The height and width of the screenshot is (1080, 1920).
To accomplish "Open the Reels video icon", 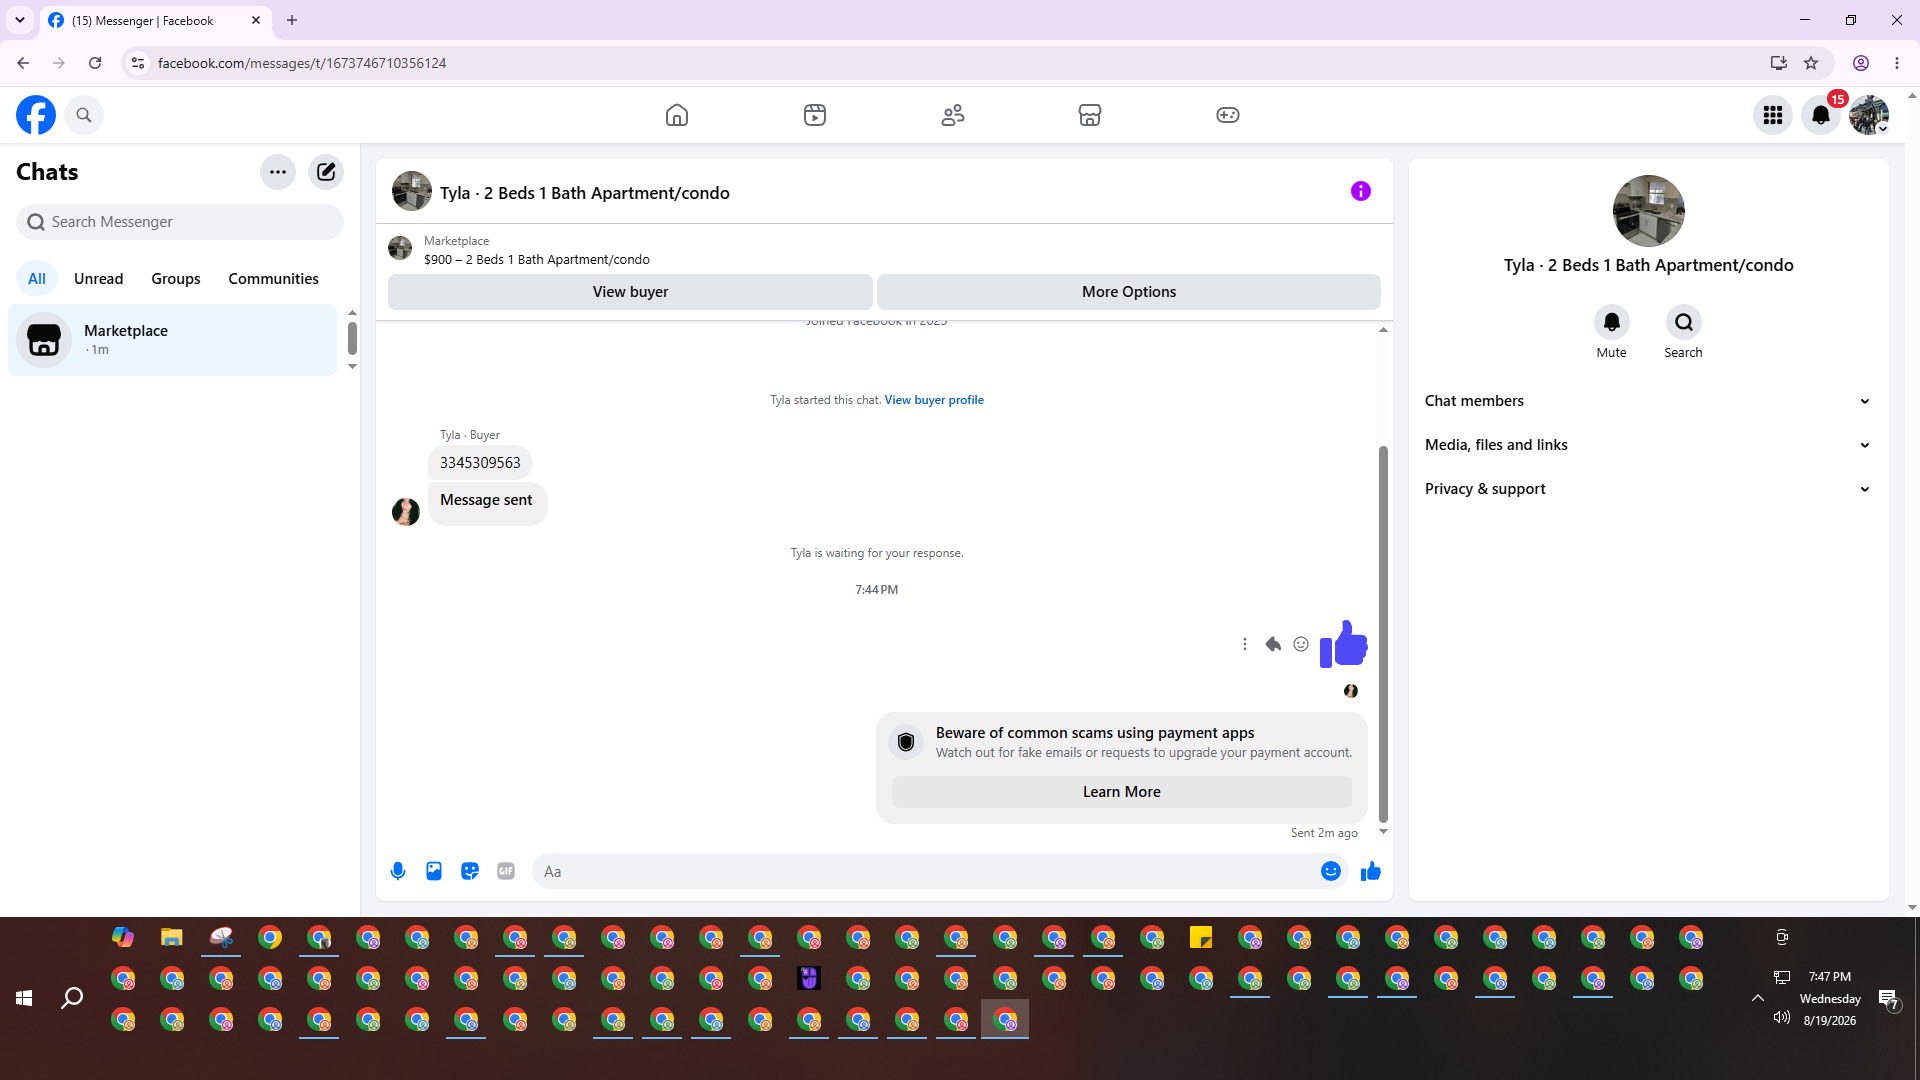I will [815, 115].
